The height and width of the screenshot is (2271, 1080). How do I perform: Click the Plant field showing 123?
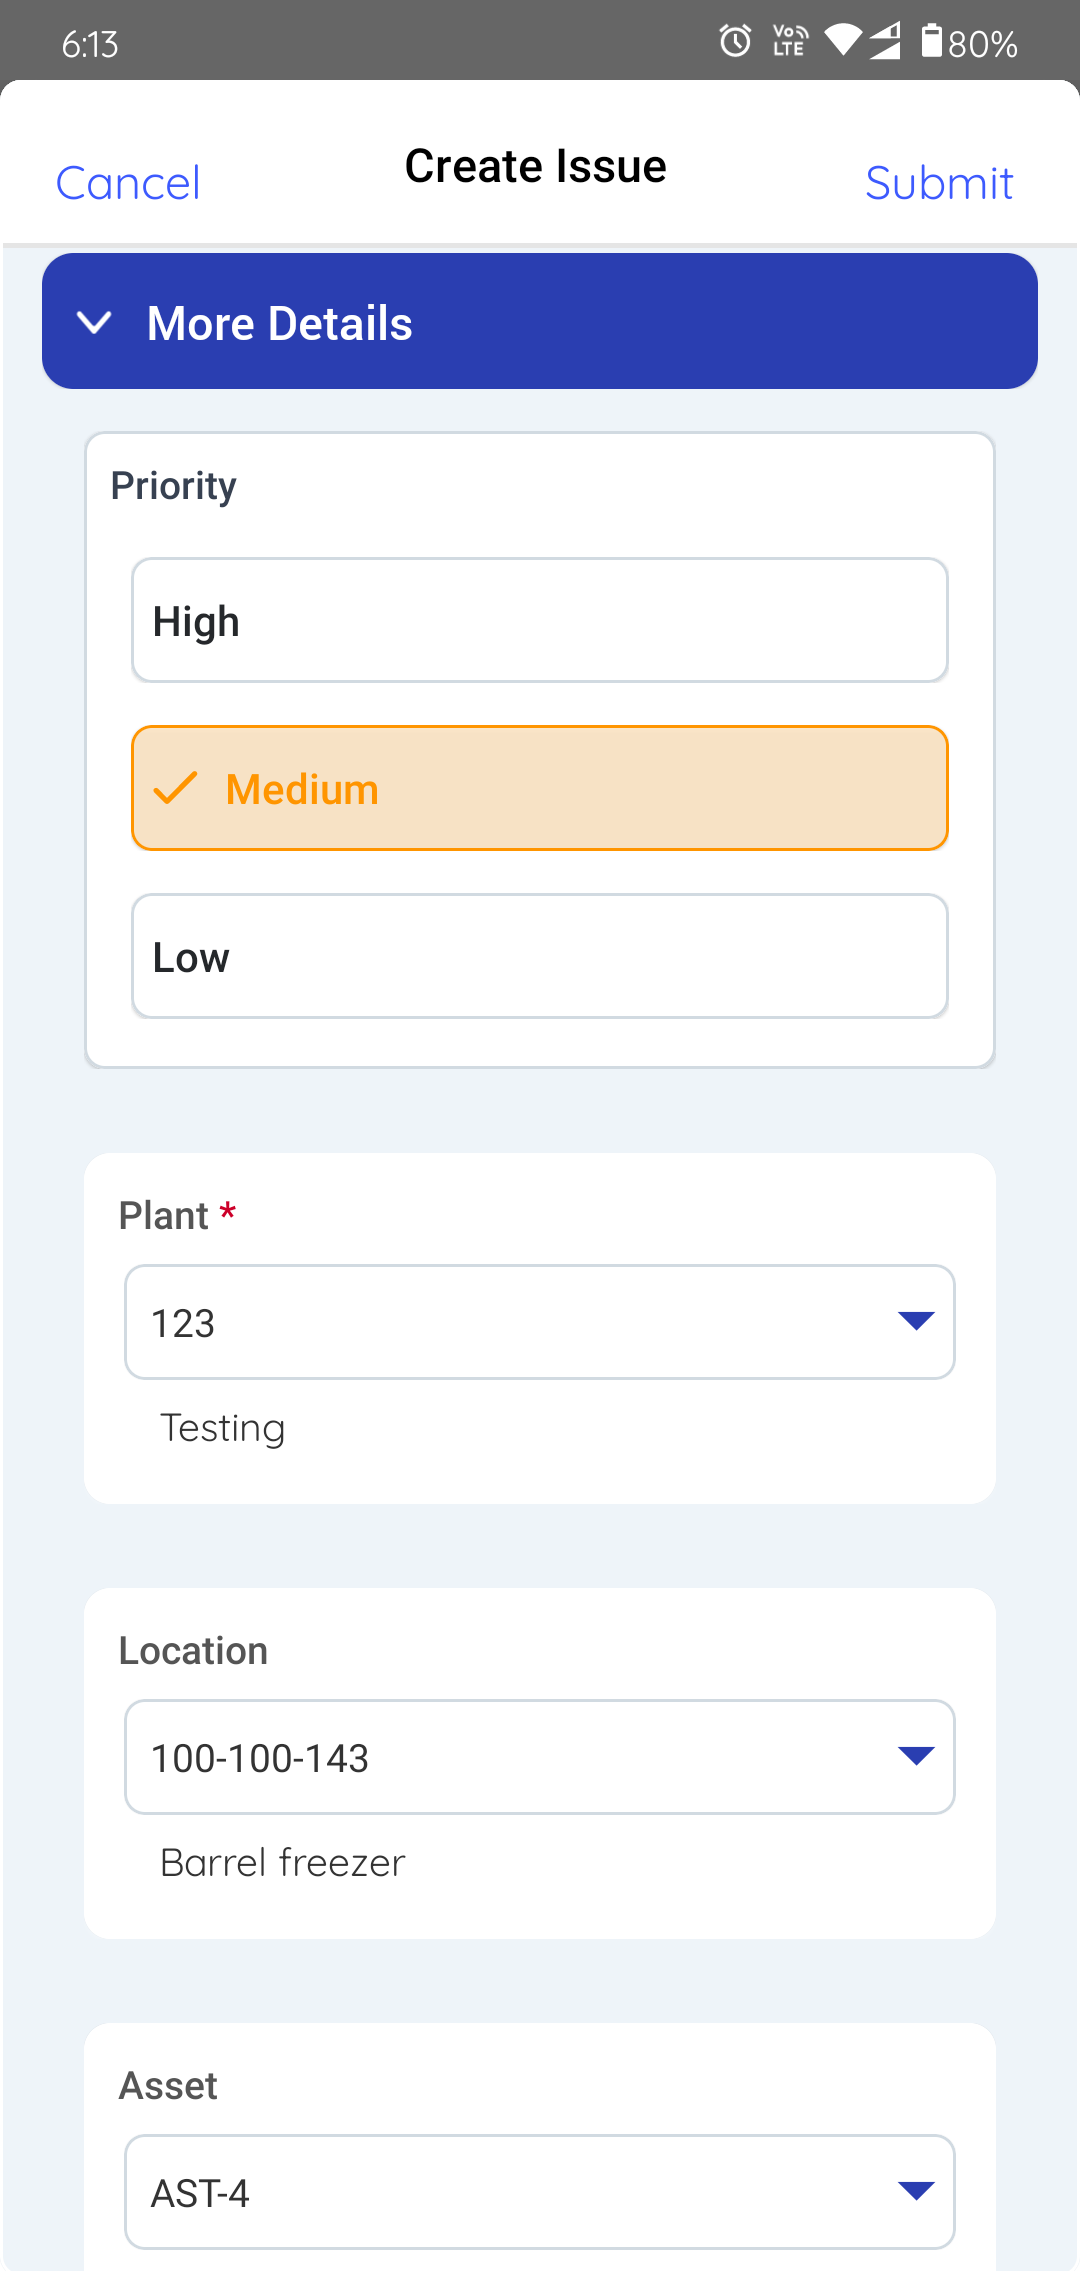click(500, 1322)
